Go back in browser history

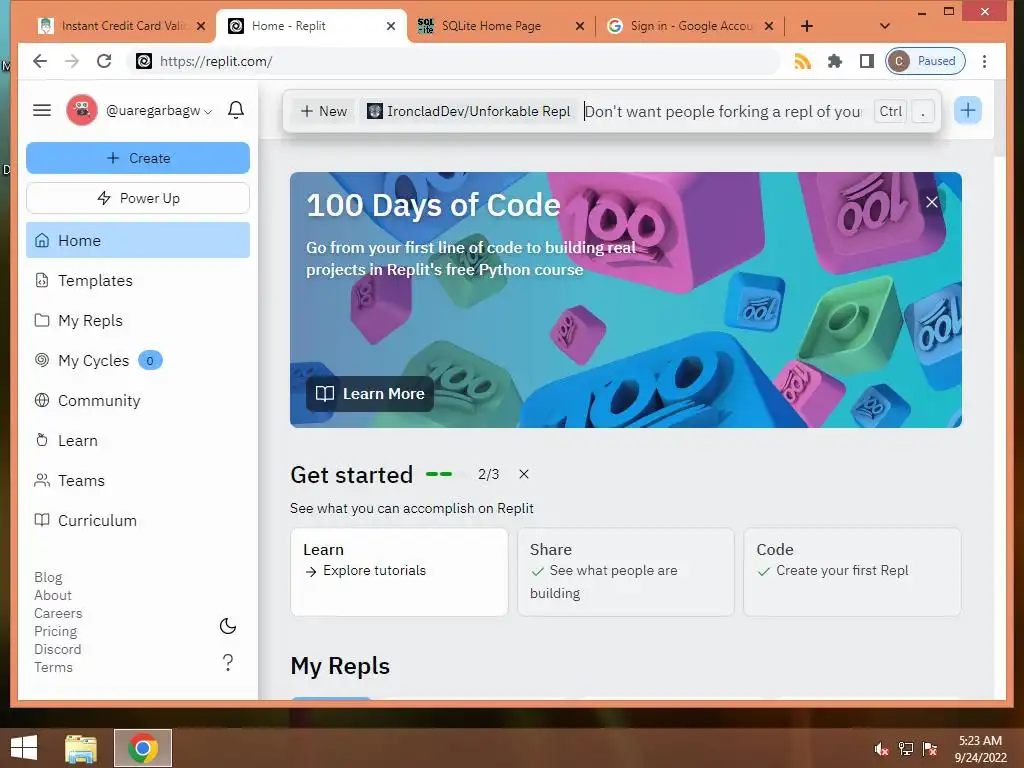[x=40, y=61]
